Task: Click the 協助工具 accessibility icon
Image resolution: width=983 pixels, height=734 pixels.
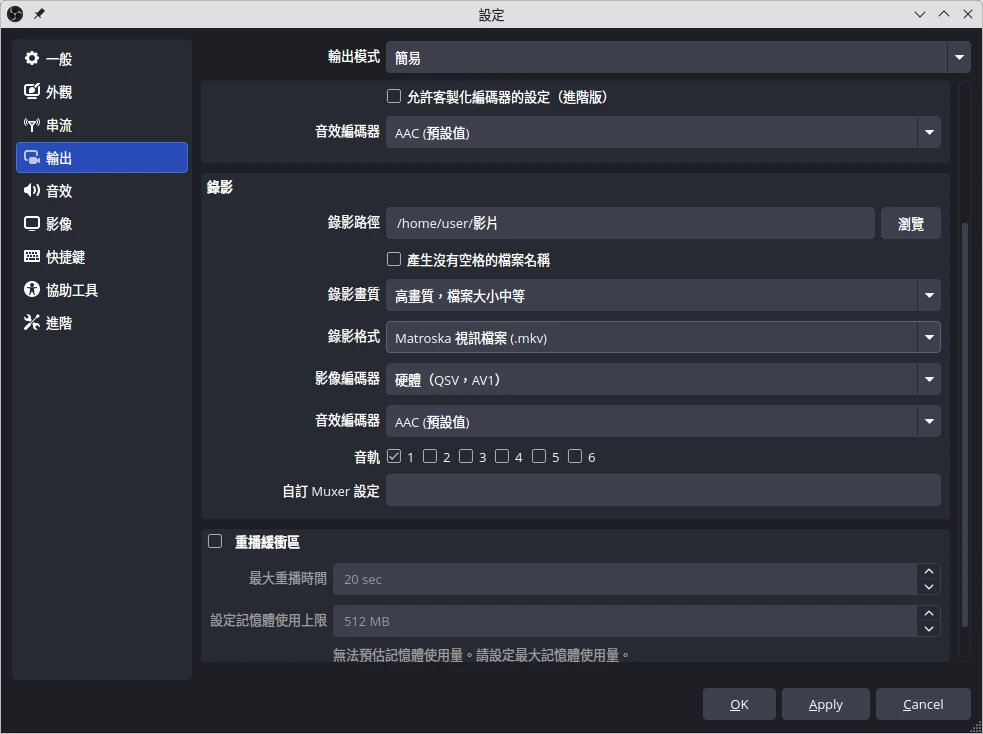Action: pos(32,290)
